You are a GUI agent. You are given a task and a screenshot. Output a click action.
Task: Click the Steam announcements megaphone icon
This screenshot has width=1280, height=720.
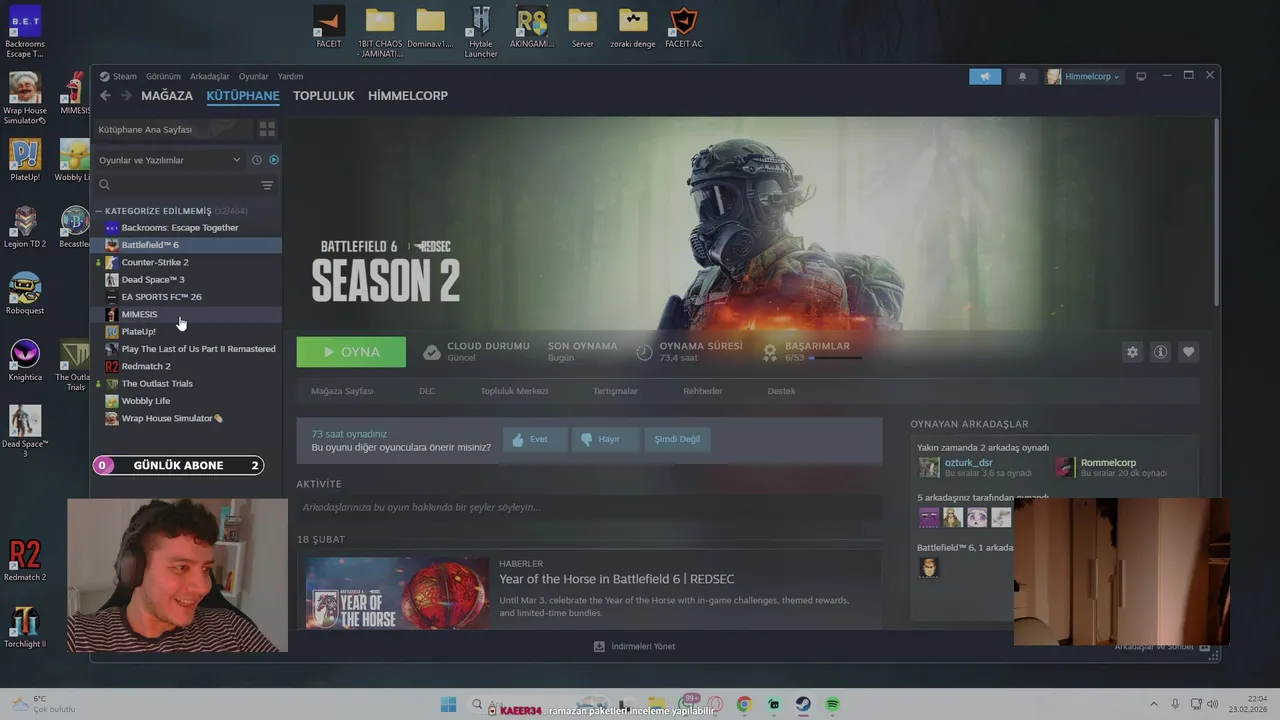(985, 76)
